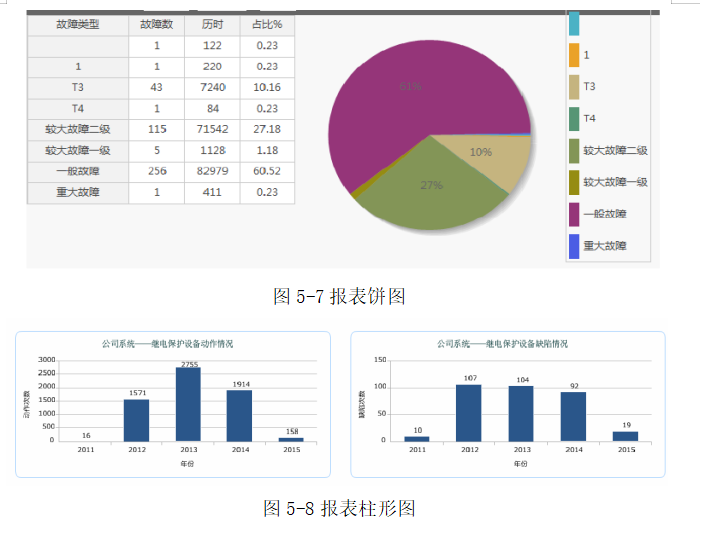Click the 图 5-8 报表柱形图 caption
704x533 pixels.
(339, 508)
